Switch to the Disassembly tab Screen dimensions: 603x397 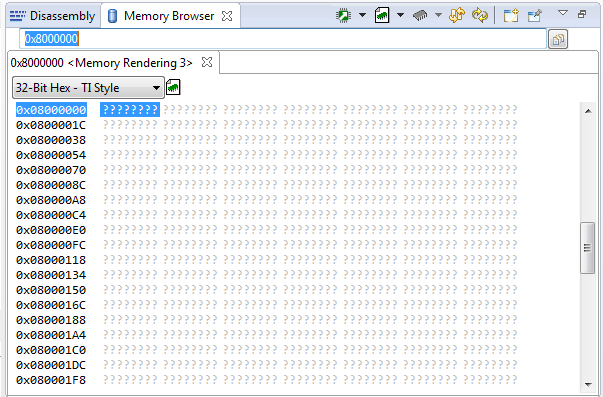[x=53, y=16]
